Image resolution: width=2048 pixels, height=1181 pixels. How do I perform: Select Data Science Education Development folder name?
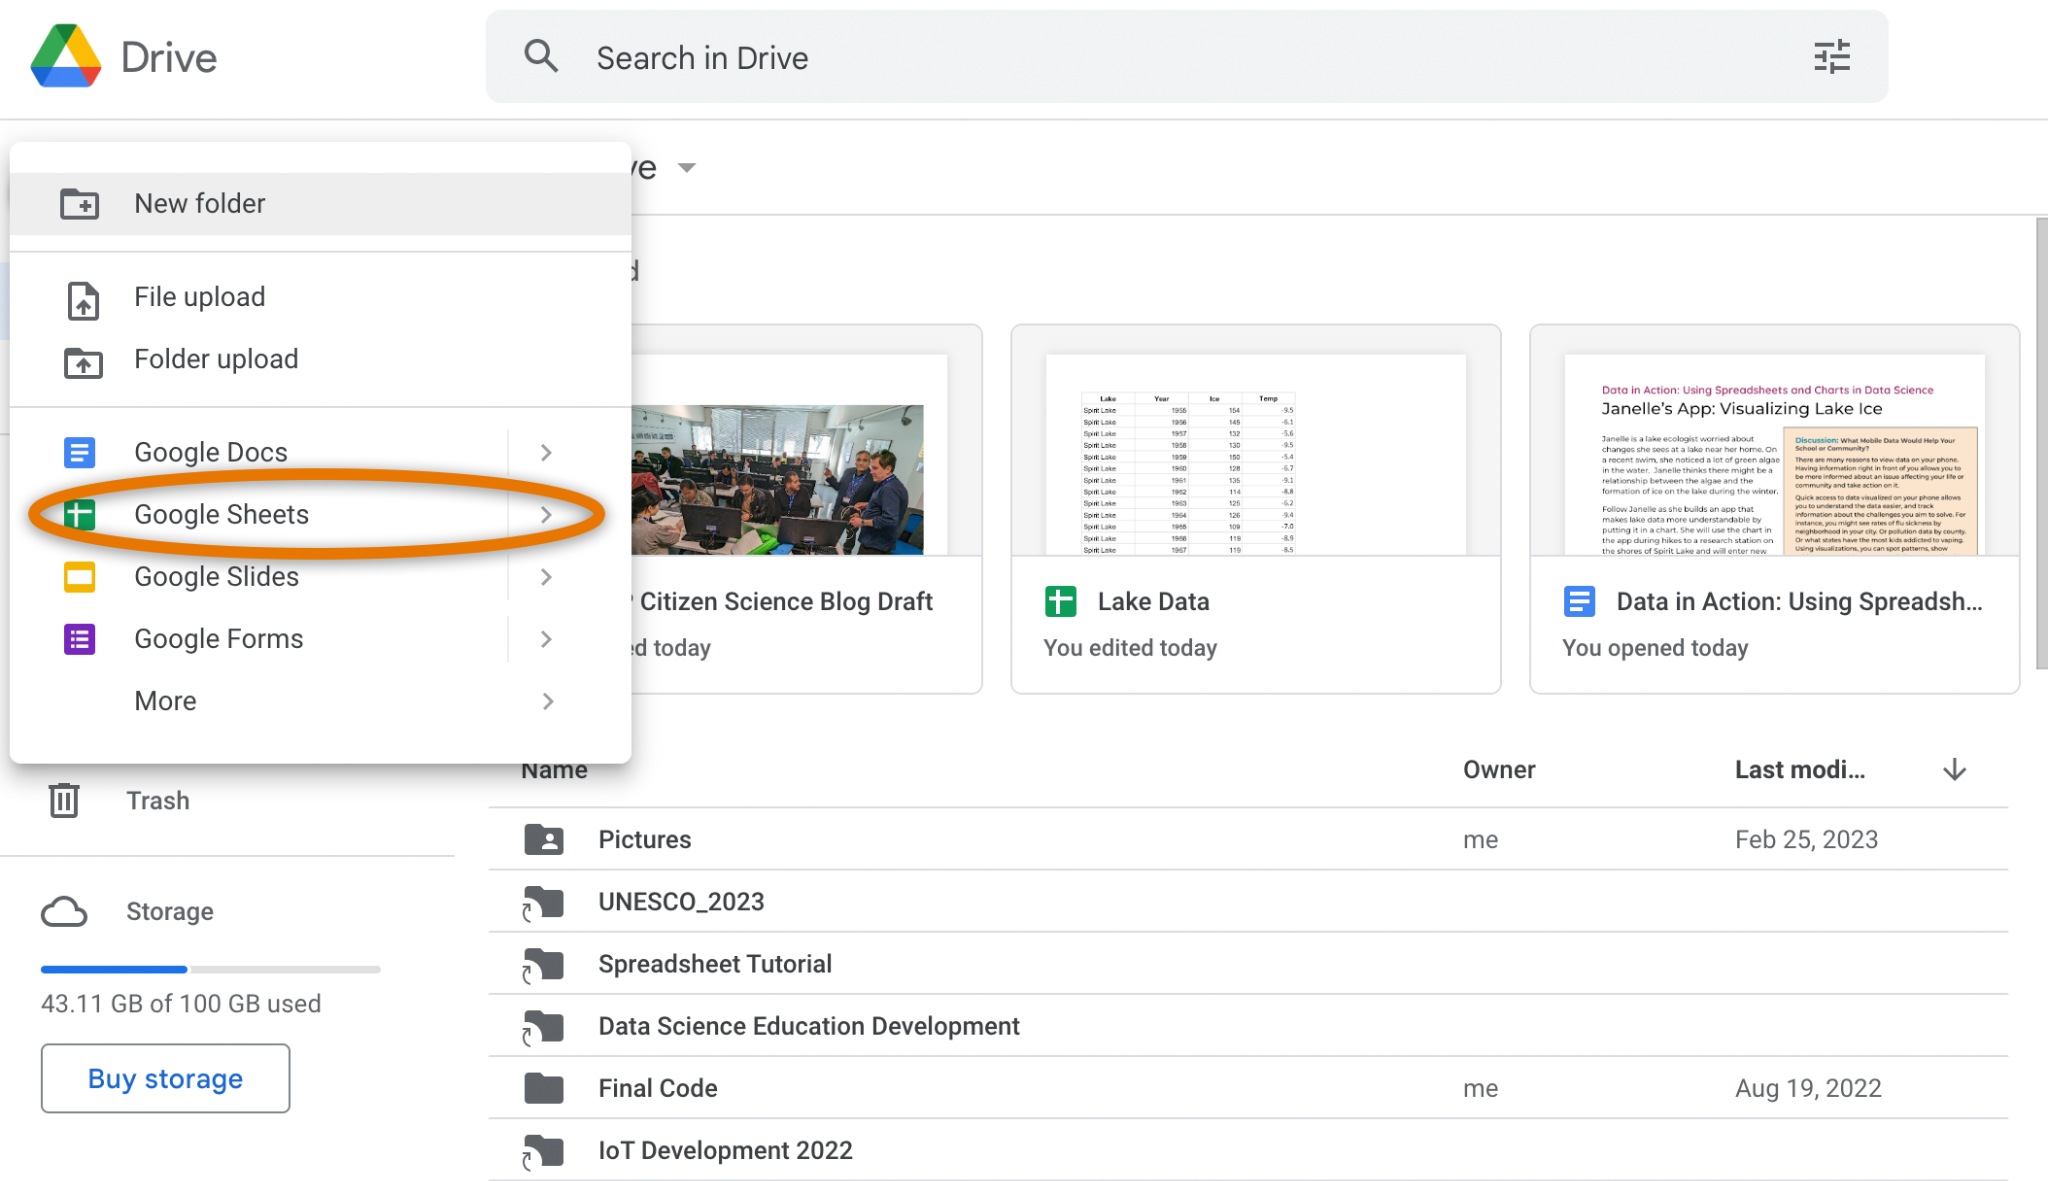tap(809, 1026)
